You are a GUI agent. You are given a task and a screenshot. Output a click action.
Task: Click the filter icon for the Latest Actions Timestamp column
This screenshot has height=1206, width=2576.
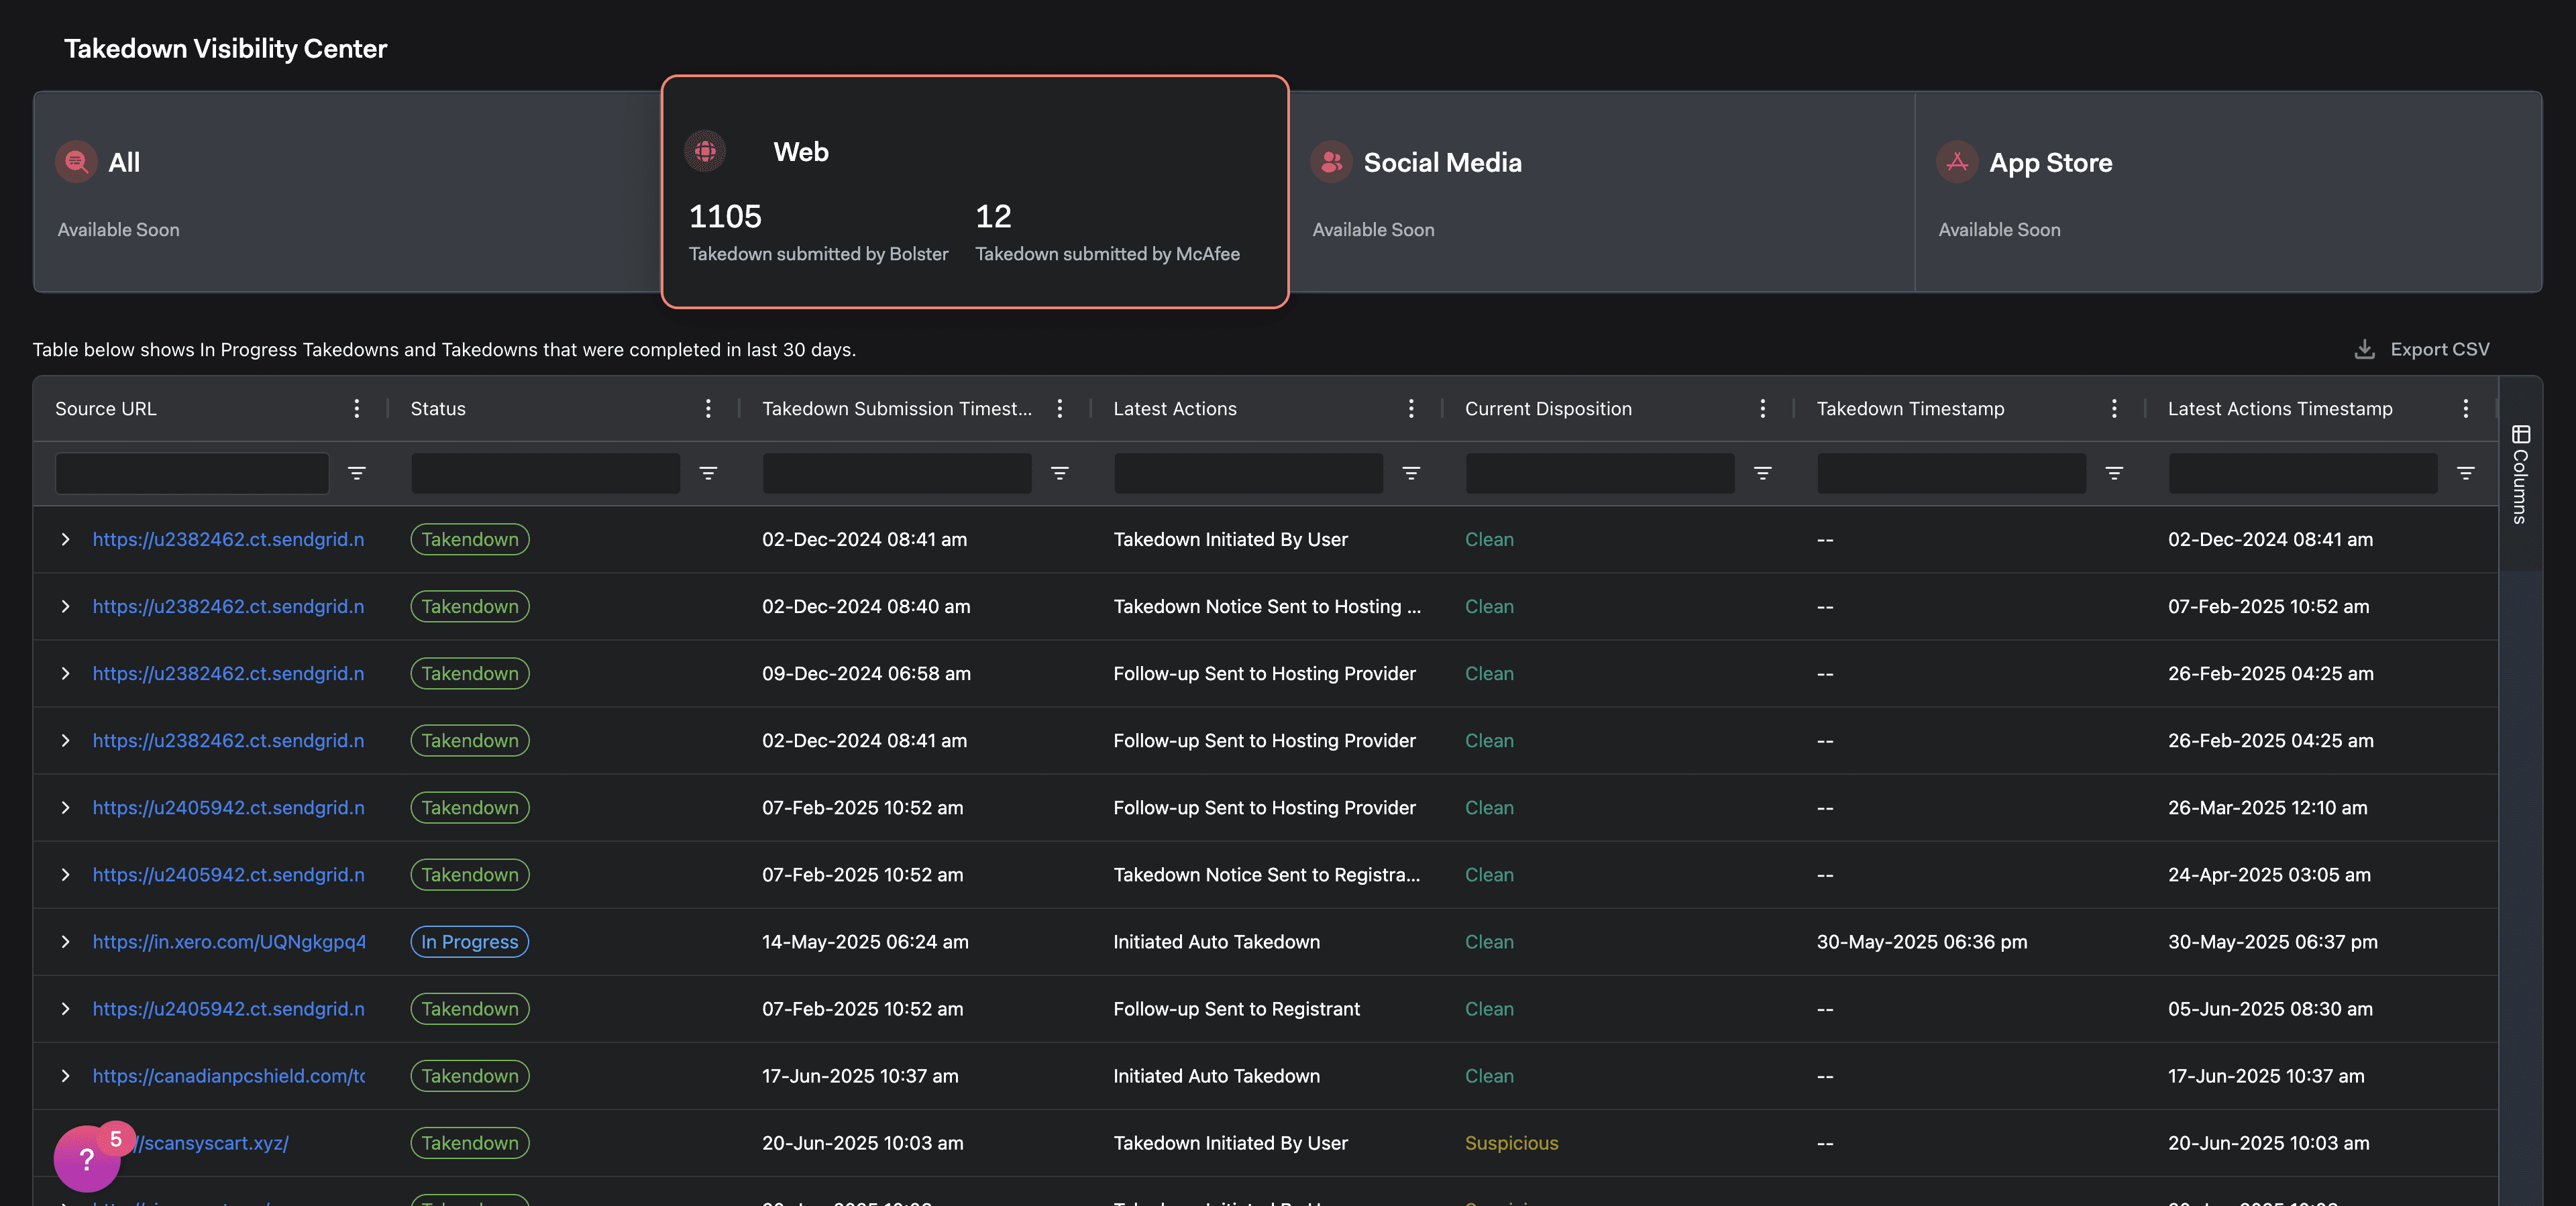pos(2465,473)
